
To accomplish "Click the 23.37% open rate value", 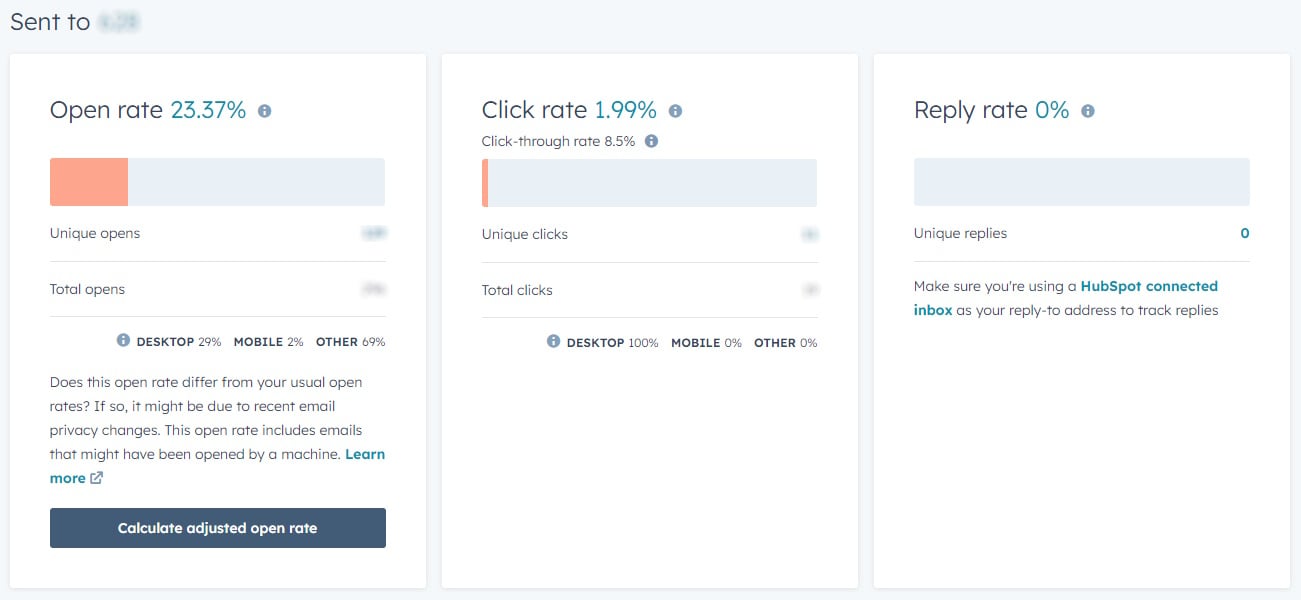I will pyautogui.click(x=208, y=110).
